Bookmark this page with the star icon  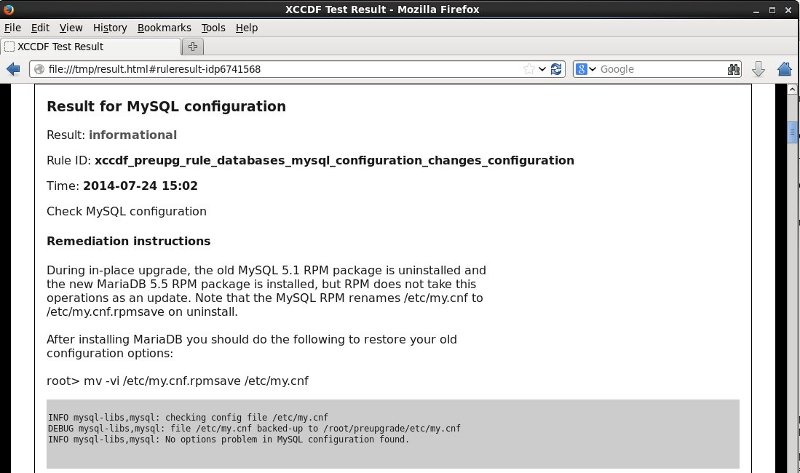(x=529, y=69)
